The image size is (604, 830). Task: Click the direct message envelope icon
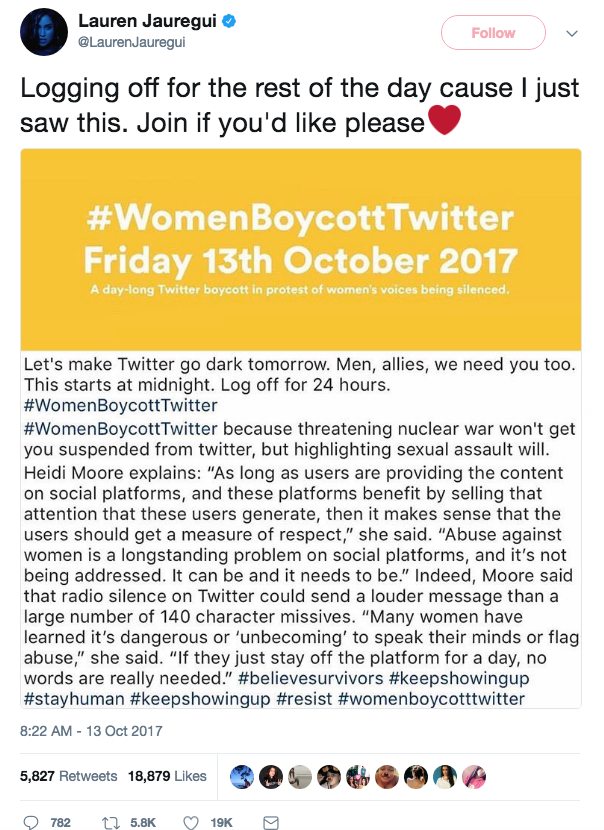coord(269,822)
